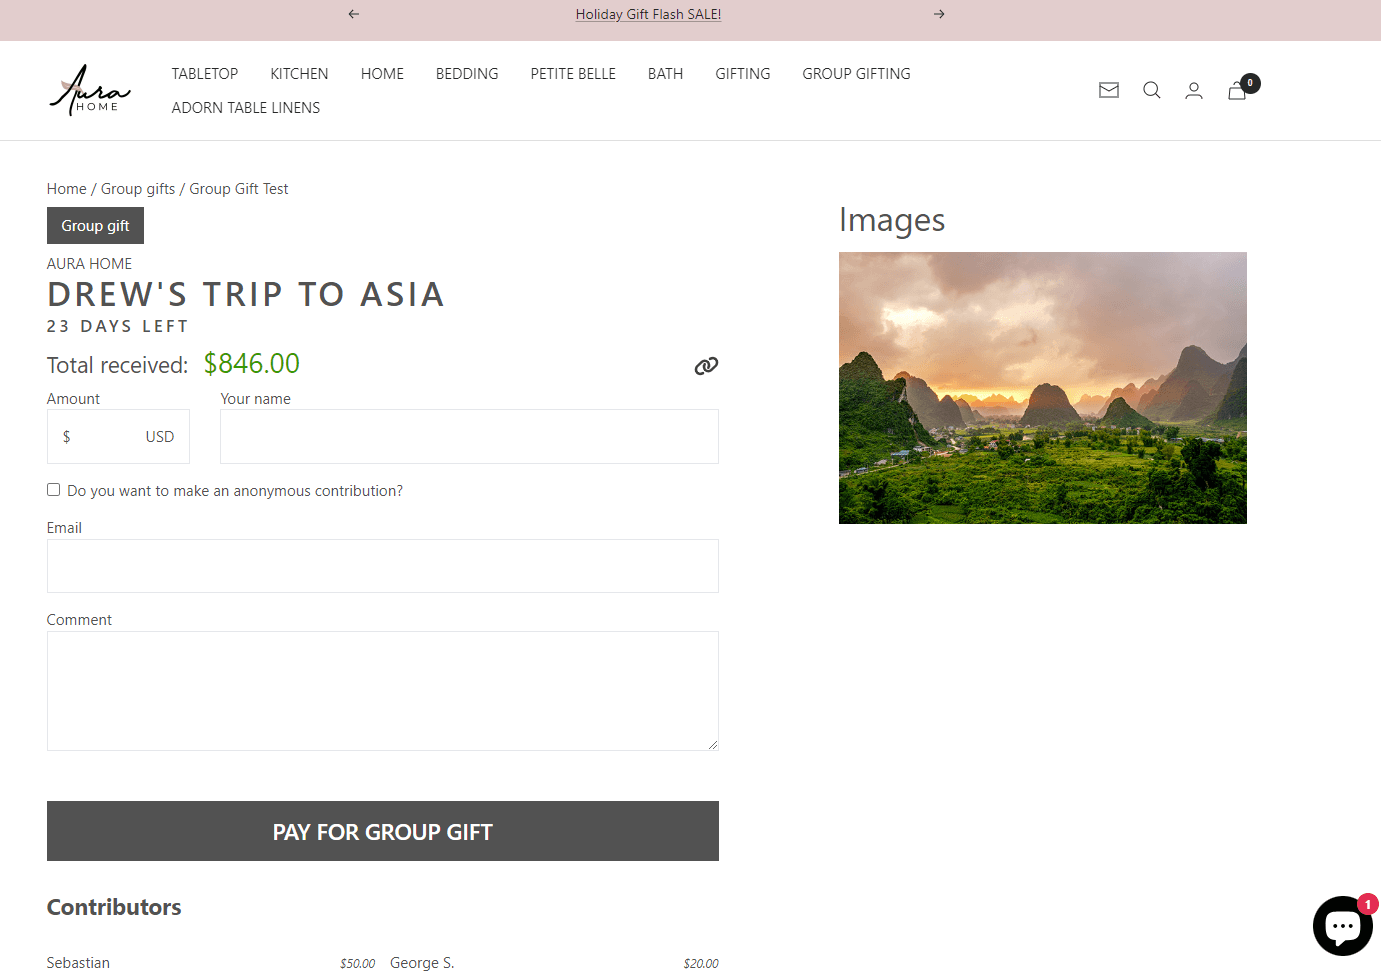Open the Group Gifting menu
Screen dimensions: 1381x975
(856, 74)
